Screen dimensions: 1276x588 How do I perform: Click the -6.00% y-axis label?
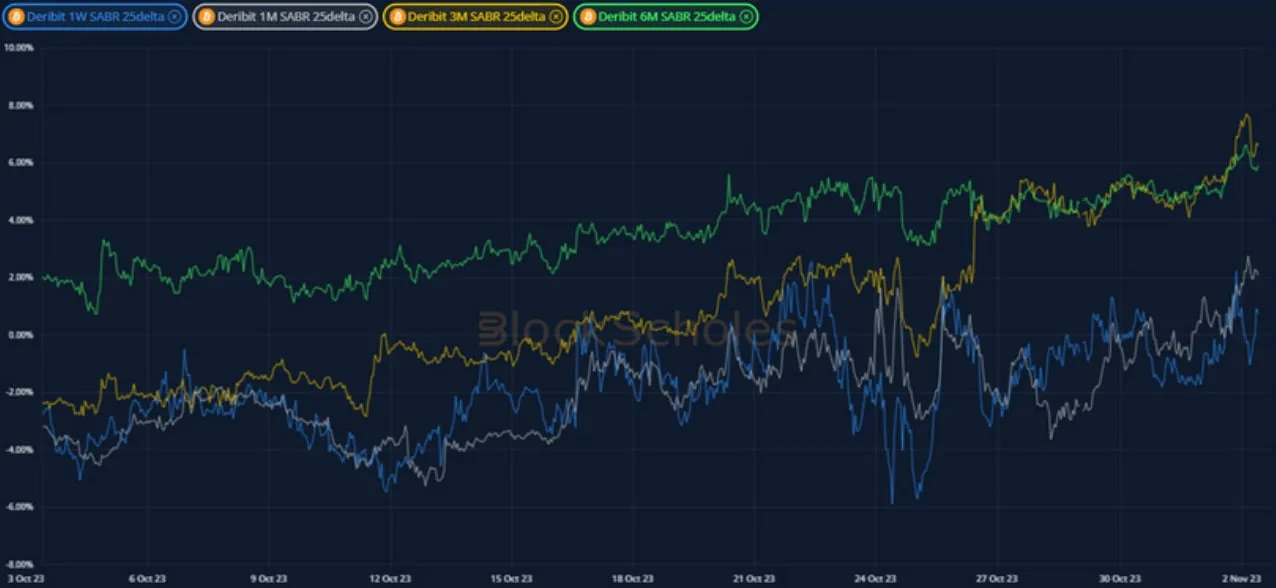tap(20, 507)
